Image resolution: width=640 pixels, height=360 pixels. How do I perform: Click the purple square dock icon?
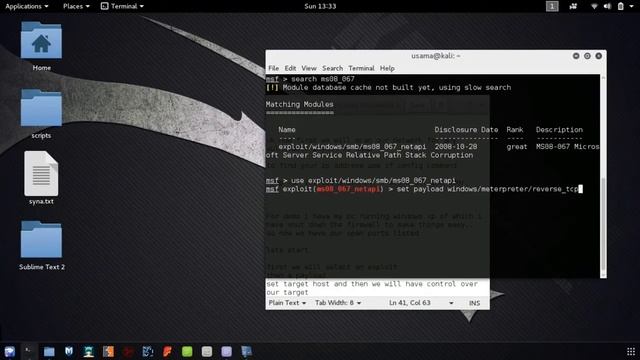pos(227,351)
